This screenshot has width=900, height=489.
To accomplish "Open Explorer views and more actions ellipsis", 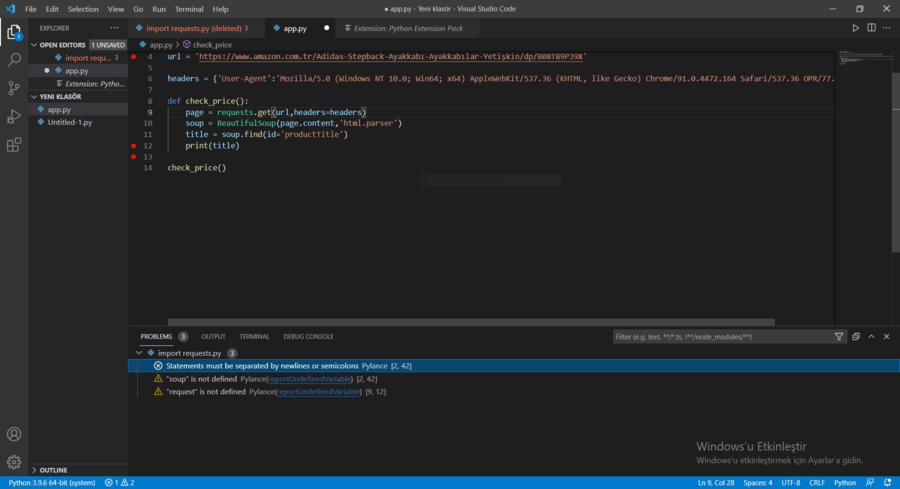I will (114, 28).
